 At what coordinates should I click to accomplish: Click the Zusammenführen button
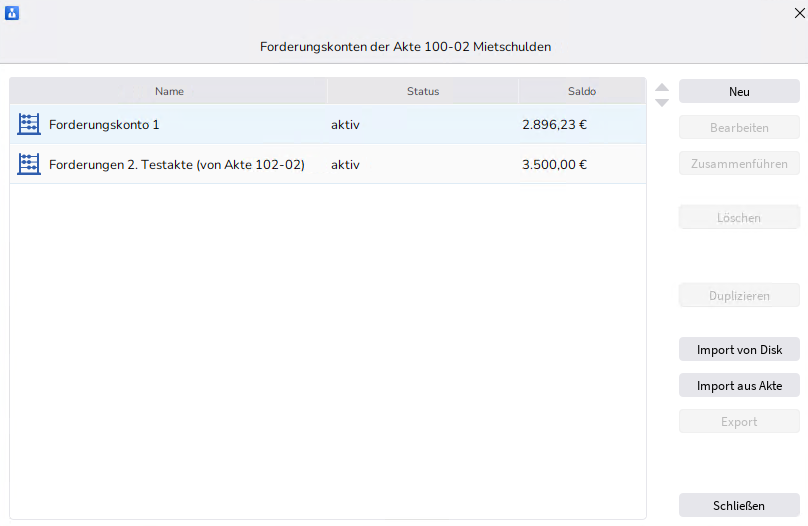click(x=739, y=163)
